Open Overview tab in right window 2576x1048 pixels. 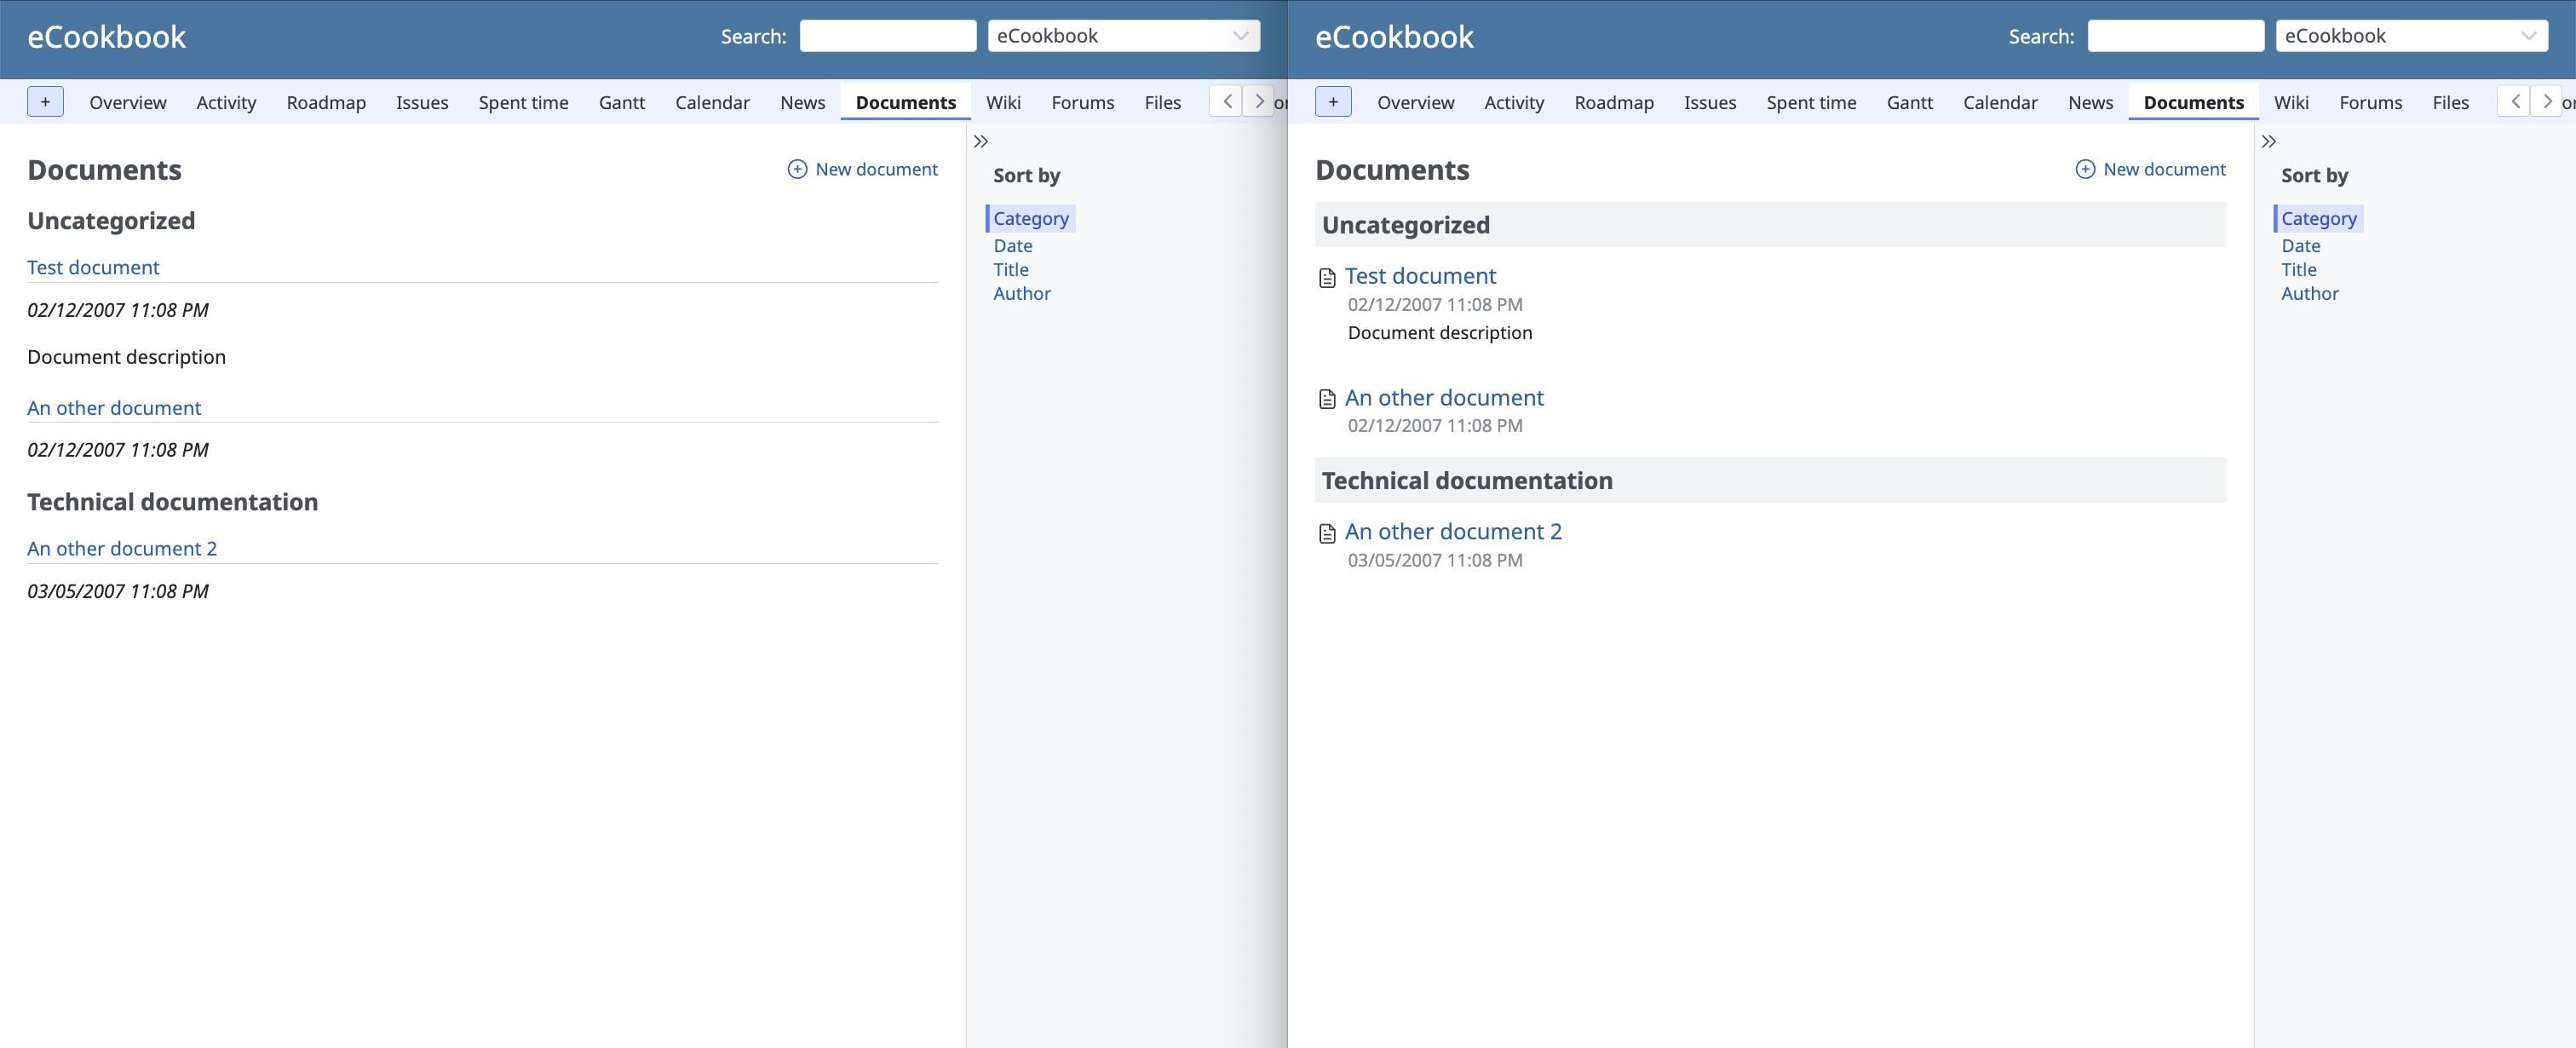[1416, 102]
